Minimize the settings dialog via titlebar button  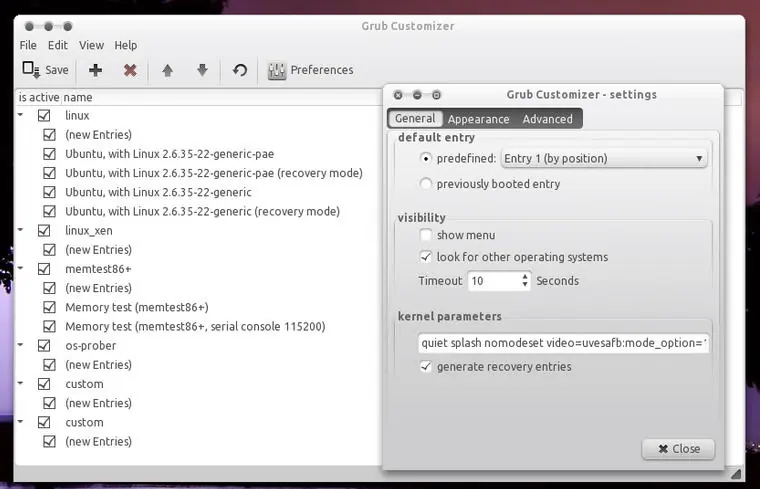point(417,95)
